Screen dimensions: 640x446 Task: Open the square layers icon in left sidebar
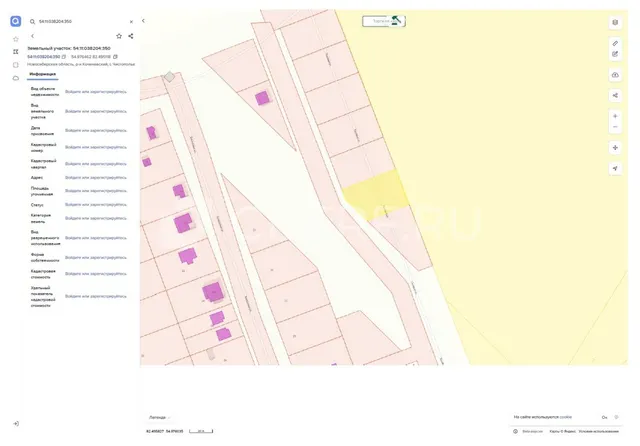[16, 65]
